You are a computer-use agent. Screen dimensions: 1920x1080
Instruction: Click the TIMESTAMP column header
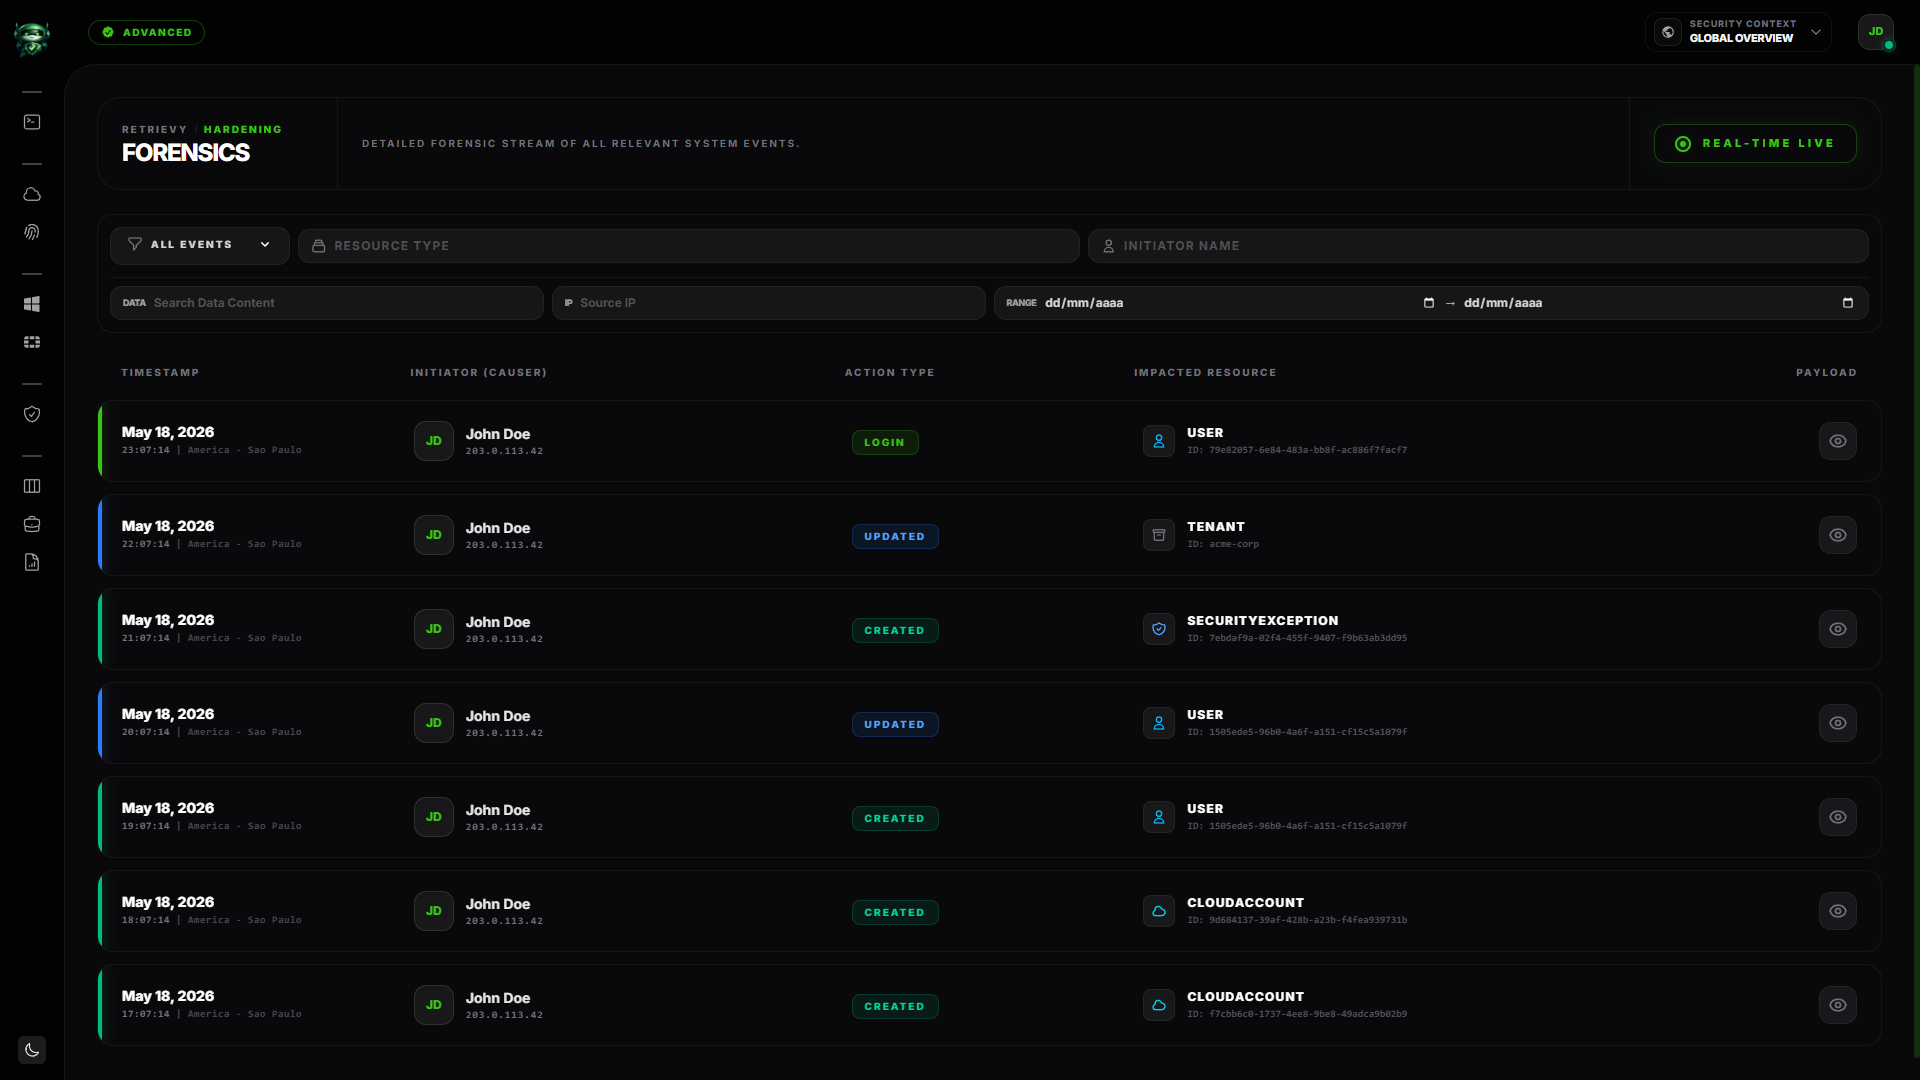coord(160,373)
